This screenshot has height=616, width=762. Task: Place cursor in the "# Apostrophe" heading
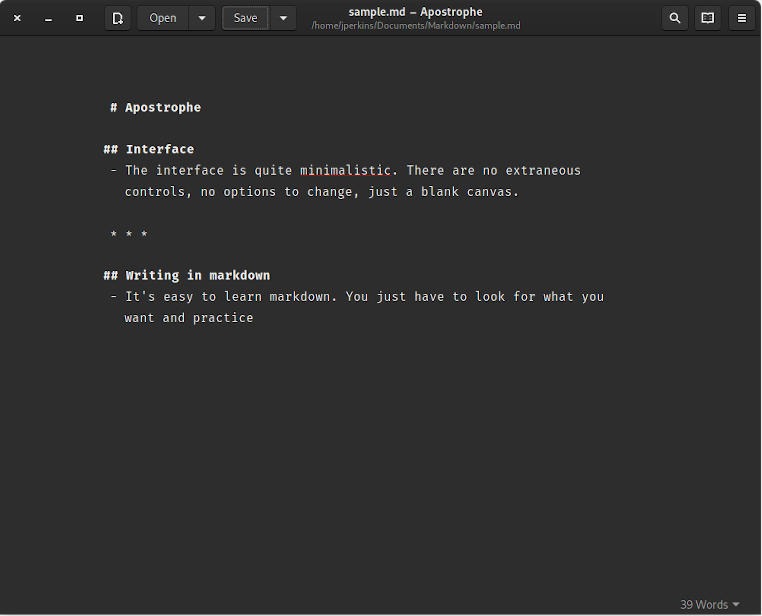(162, 108)
